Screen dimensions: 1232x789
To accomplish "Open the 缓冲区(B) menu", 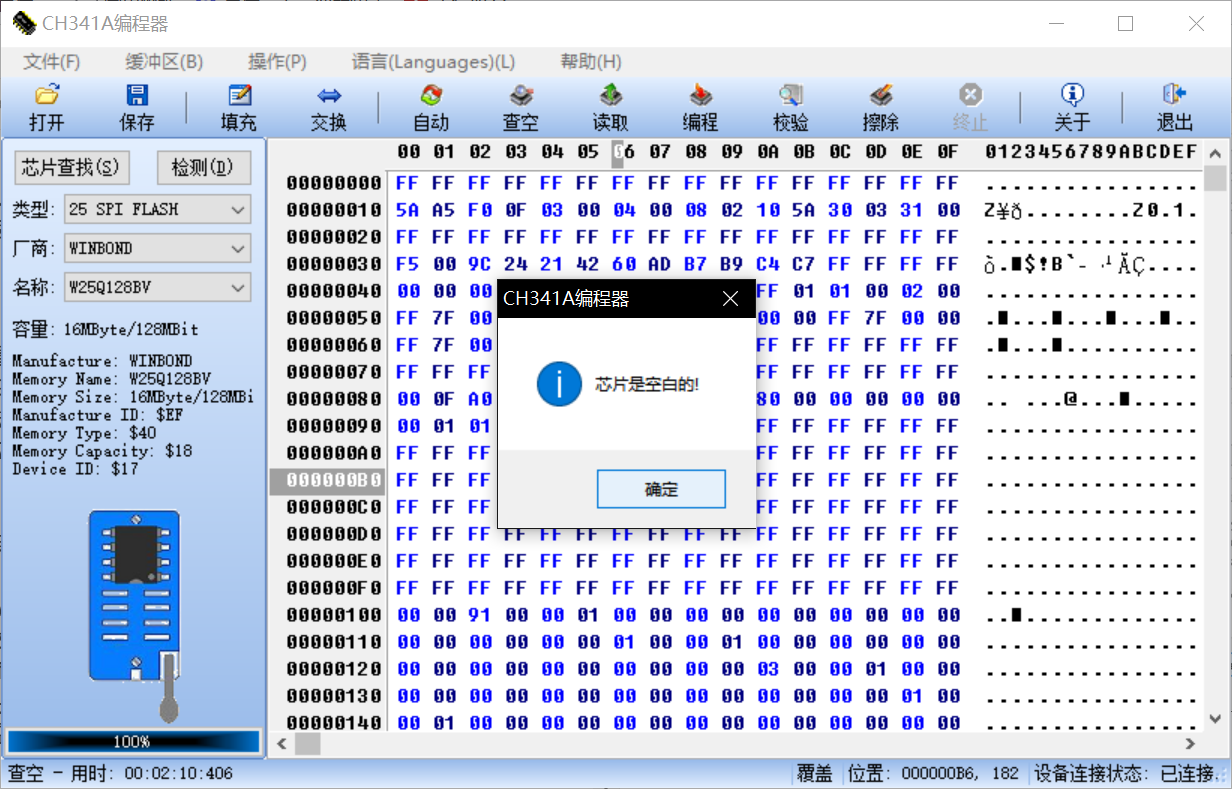I will (164, 62).
